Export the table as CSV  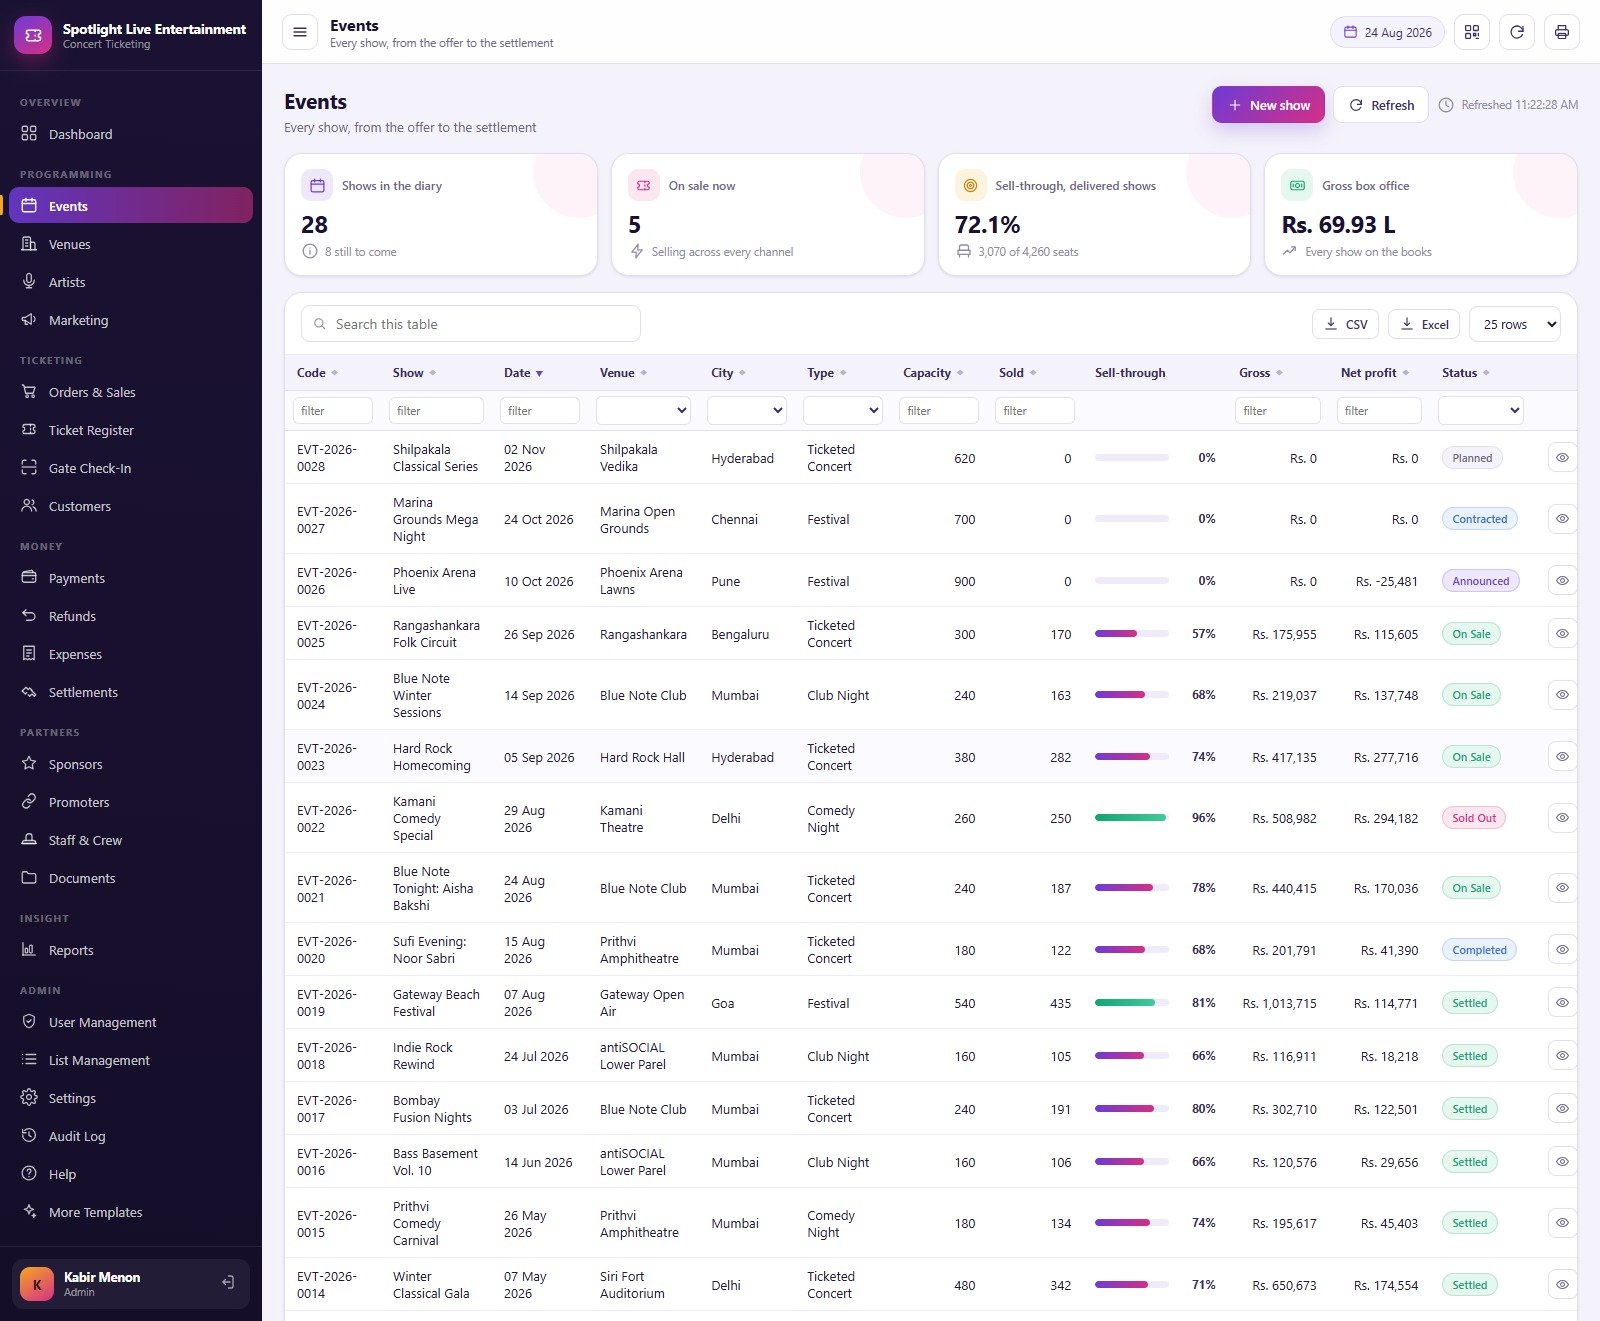(1346, 324)
